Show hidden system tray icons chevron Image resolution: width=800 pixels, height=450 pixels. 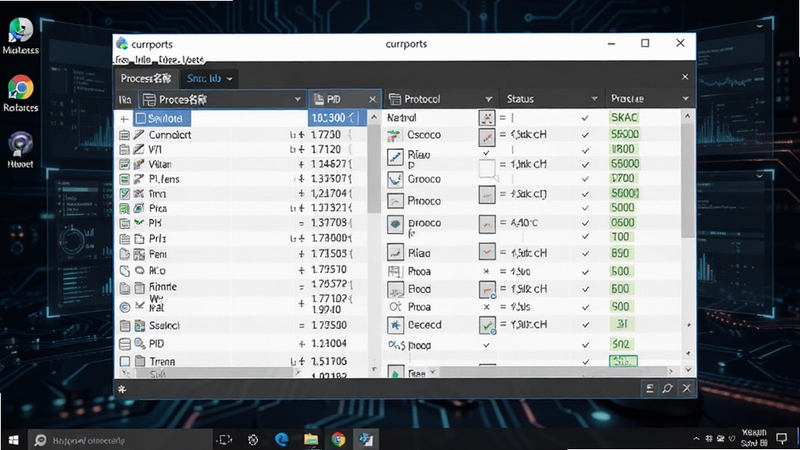[696, 439]
